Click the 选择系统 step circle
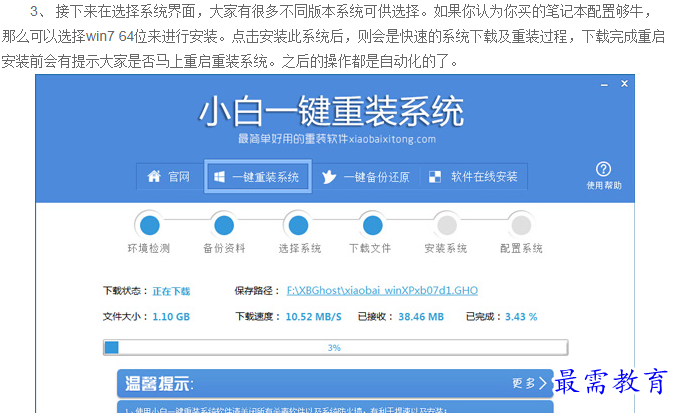 pyautogui.click(x=298, y=225)
